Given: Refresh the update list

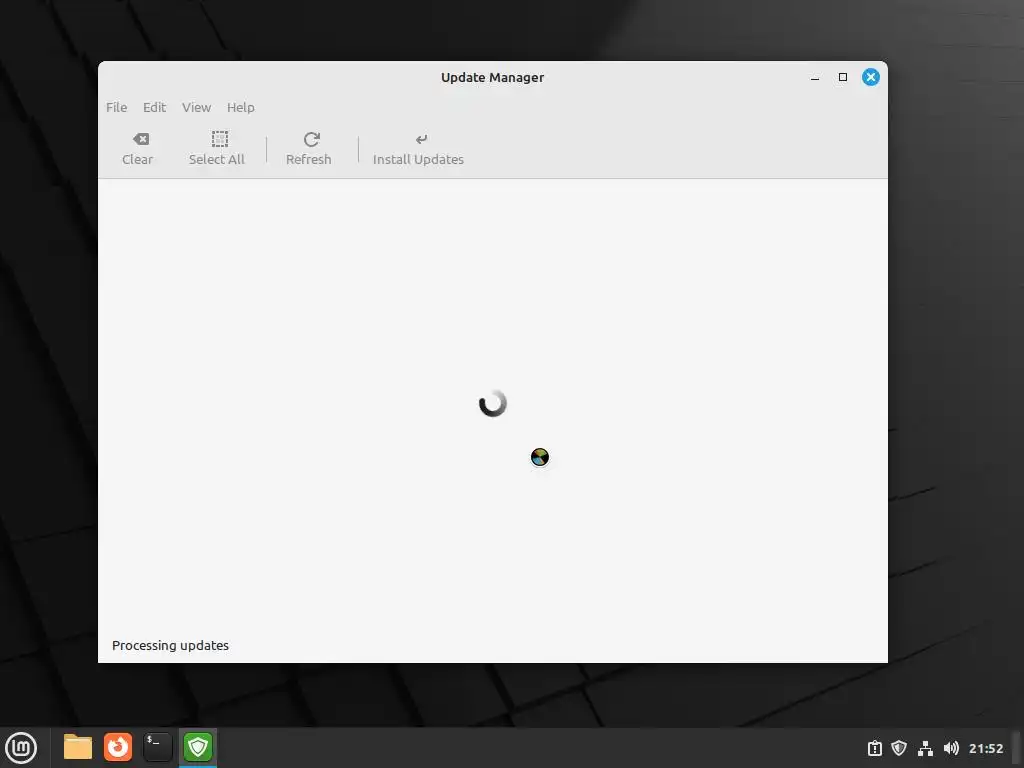Looking at the screenshot, I should pyautogui.click(x=309, y=149).
